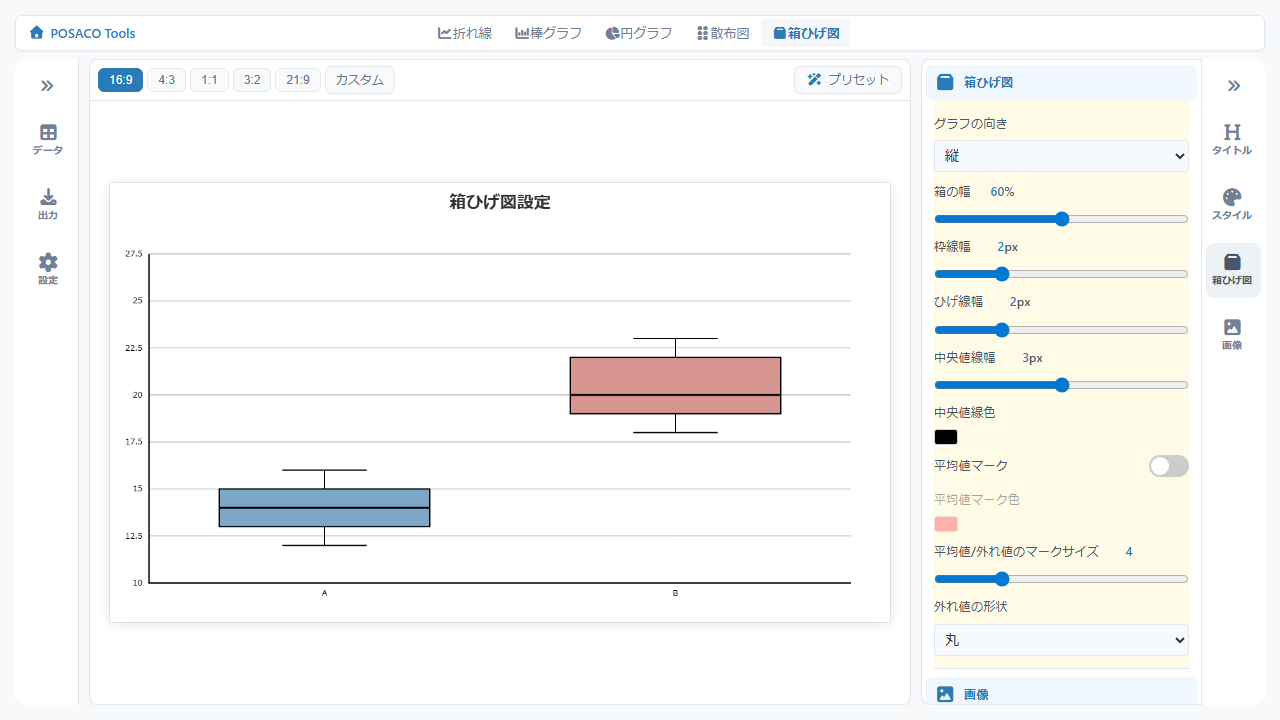
Task: Select the 箱ひげ図 panel icon on right sidebar
Action: click(x=1231, y=268)
